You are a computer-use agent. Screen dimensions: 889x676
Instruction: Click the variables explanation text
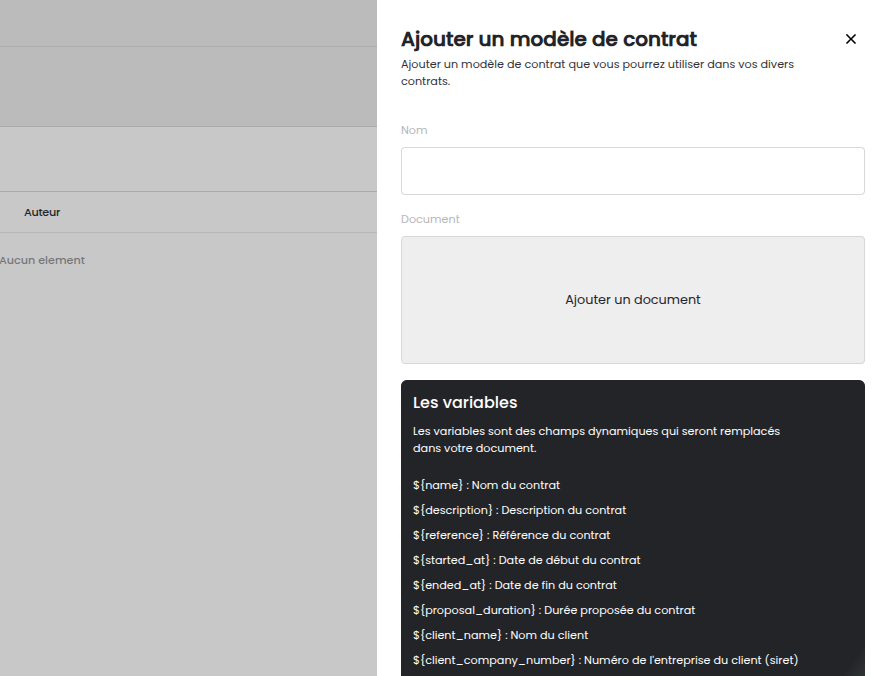[x=595, y=437]
